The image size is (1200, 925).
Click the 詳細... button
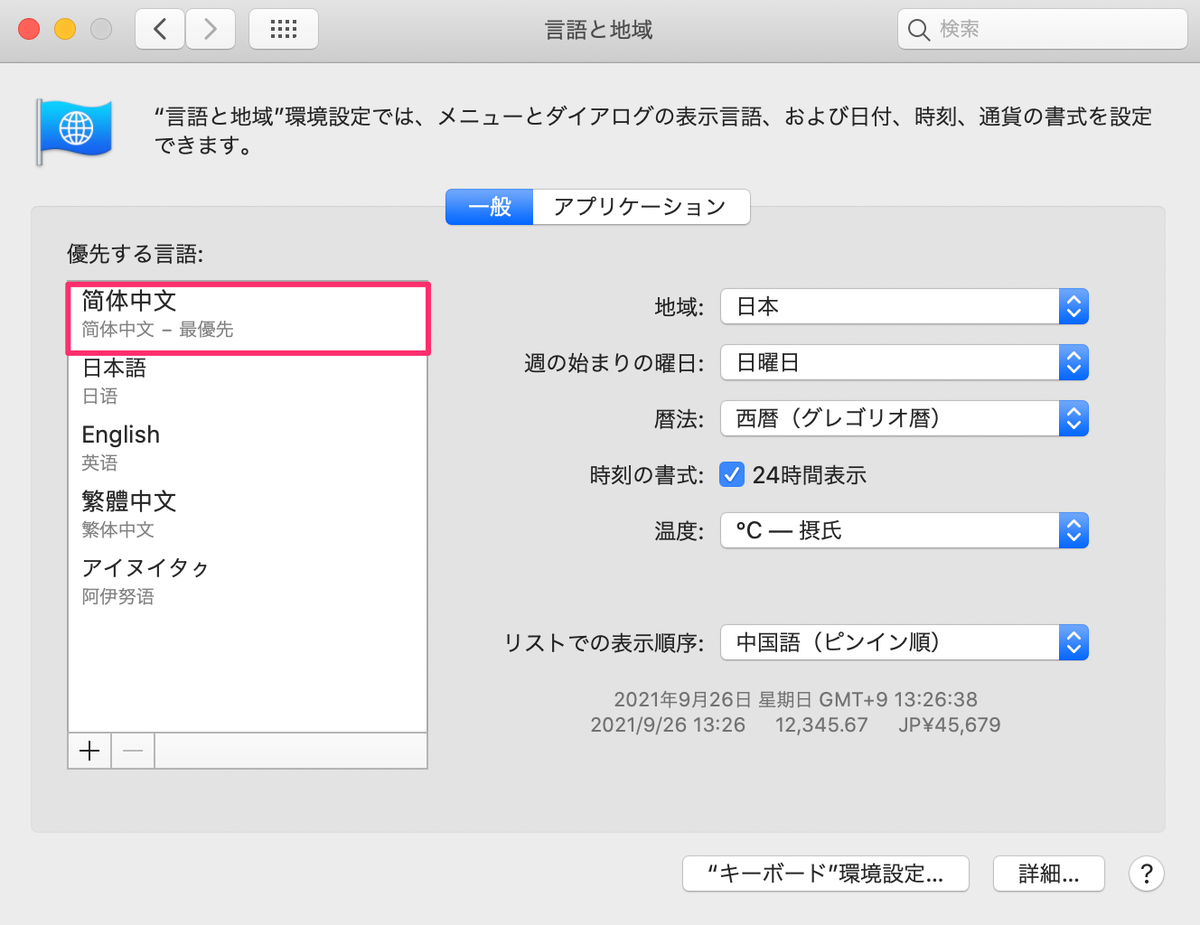coord(1049,873)
